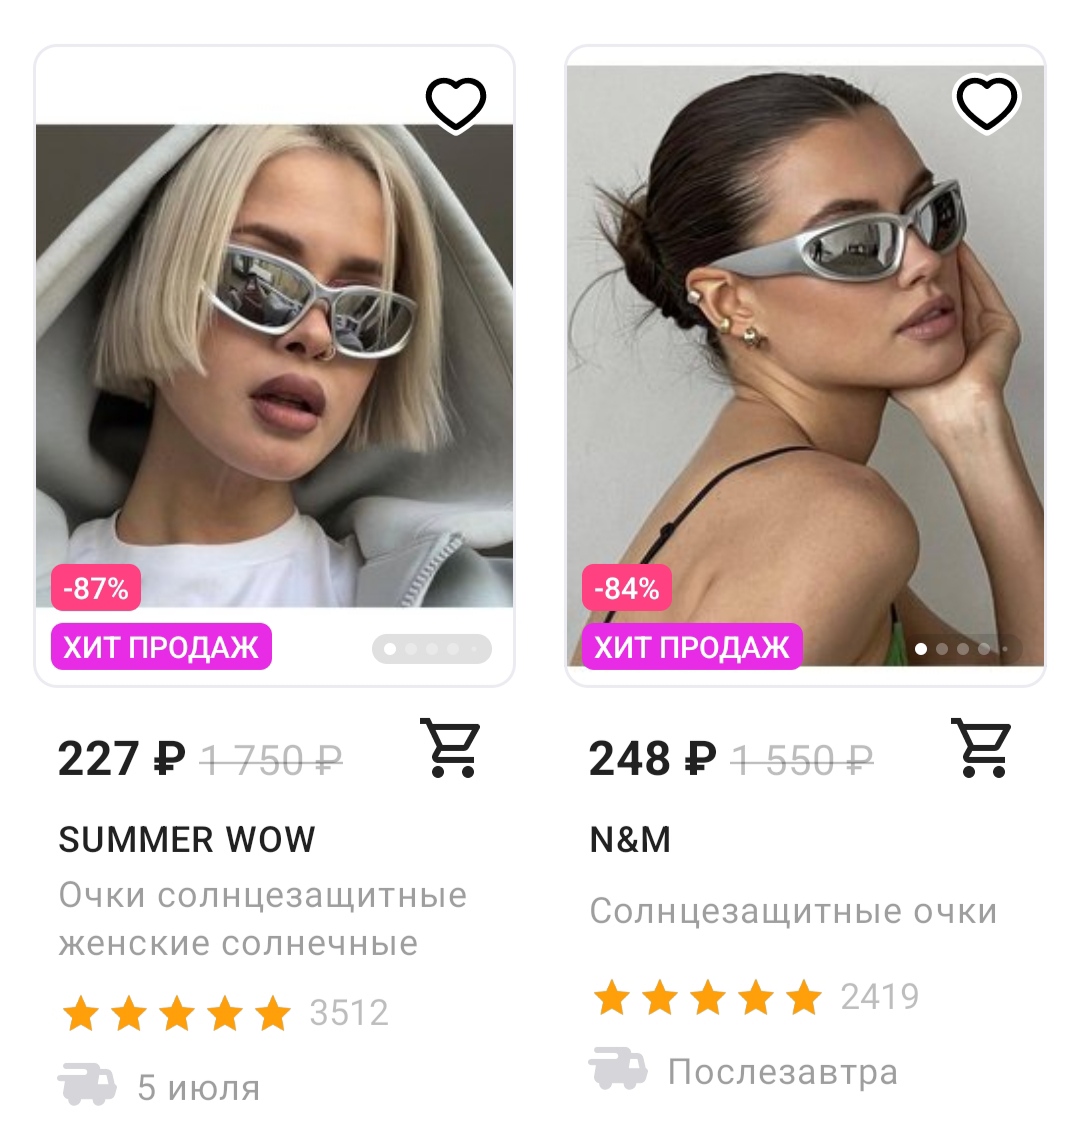1080x1143 pixels.
Task: Click the -87% discount badge
Action: 95,588
